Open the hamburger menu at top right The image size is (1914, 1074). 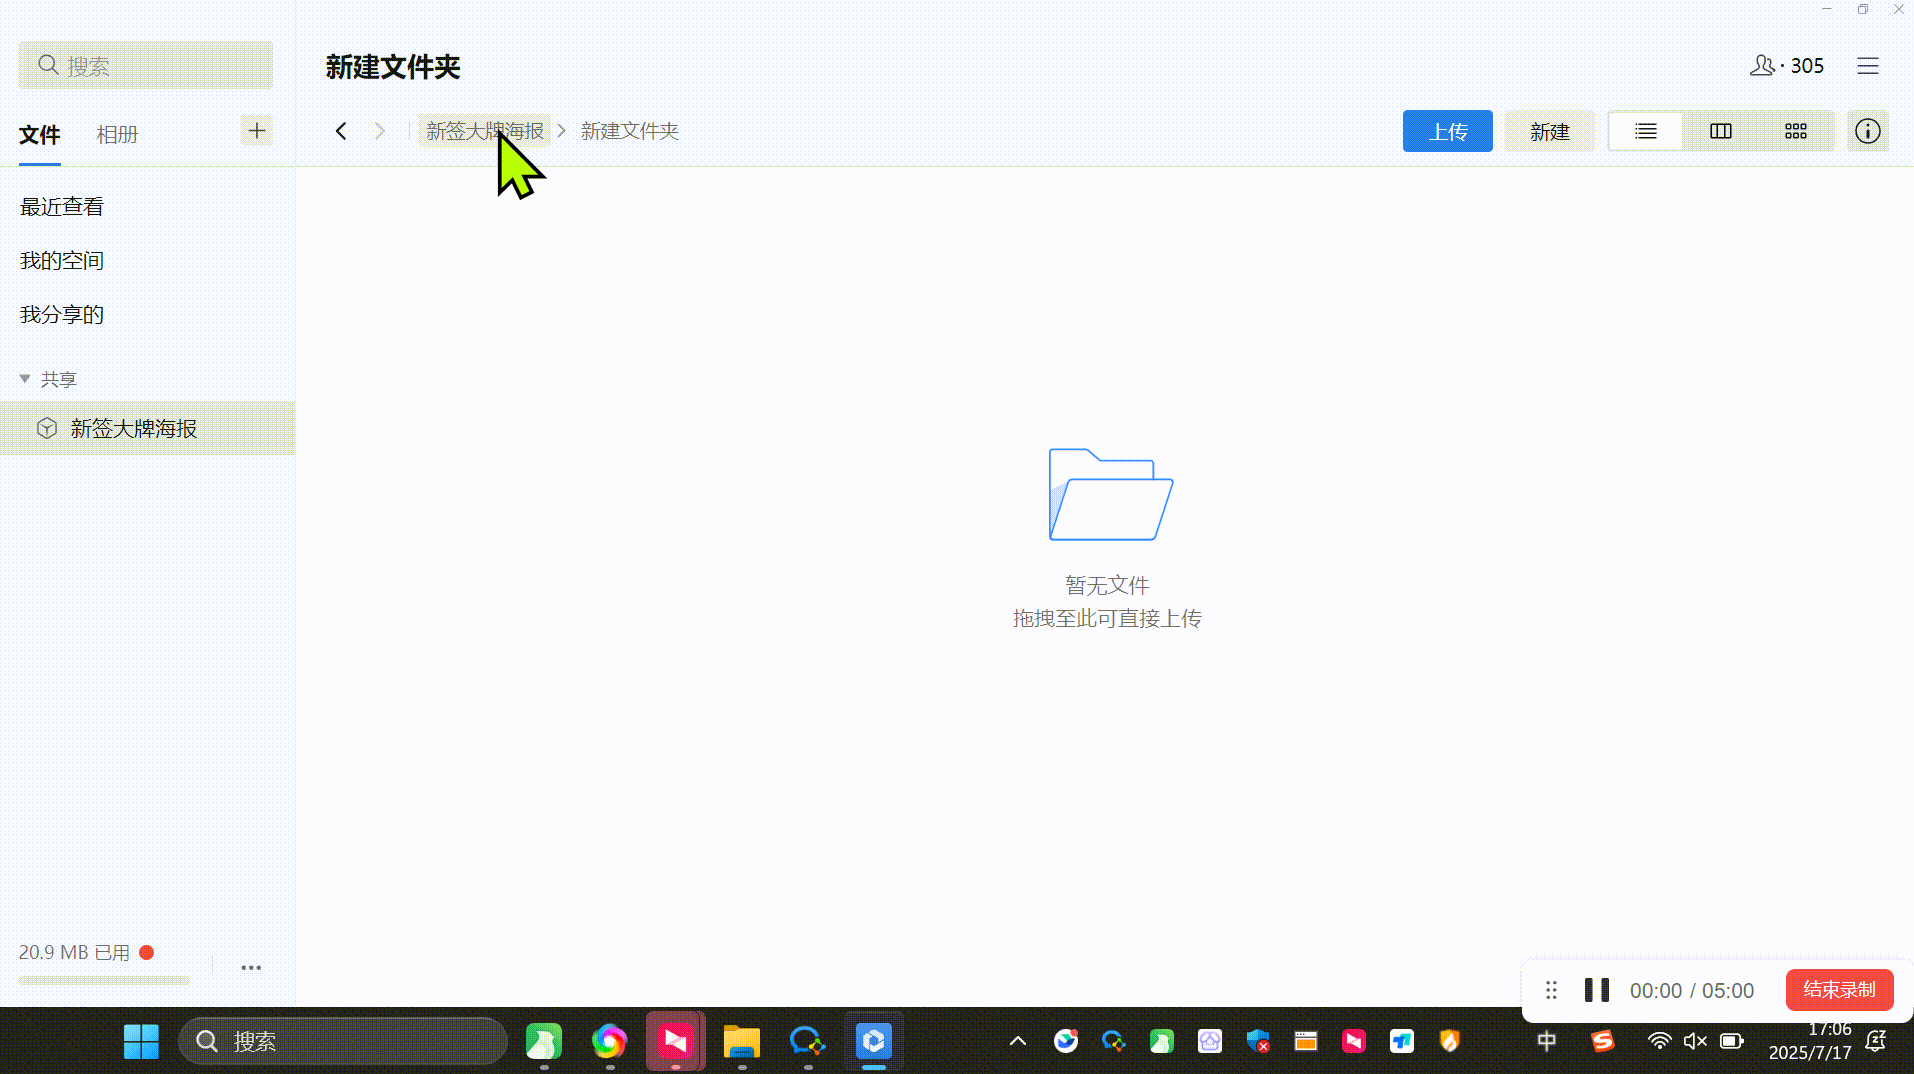[x=1867, y=66]
